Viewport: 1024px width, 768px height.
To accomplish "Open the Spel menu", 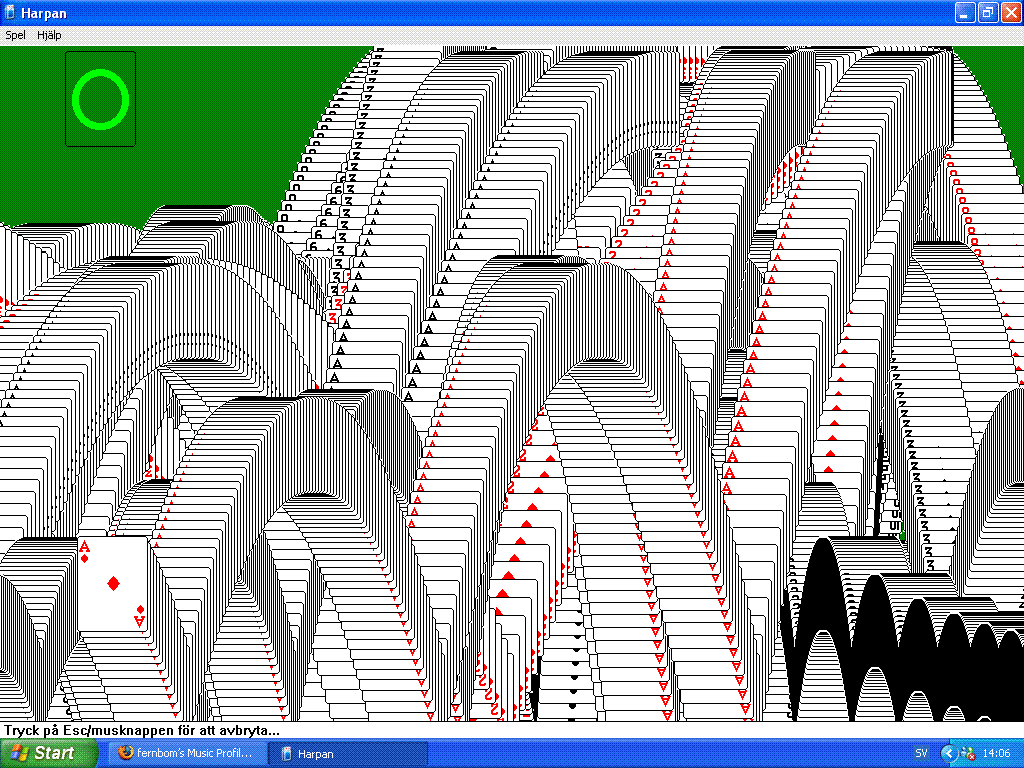I will [16, 35].
